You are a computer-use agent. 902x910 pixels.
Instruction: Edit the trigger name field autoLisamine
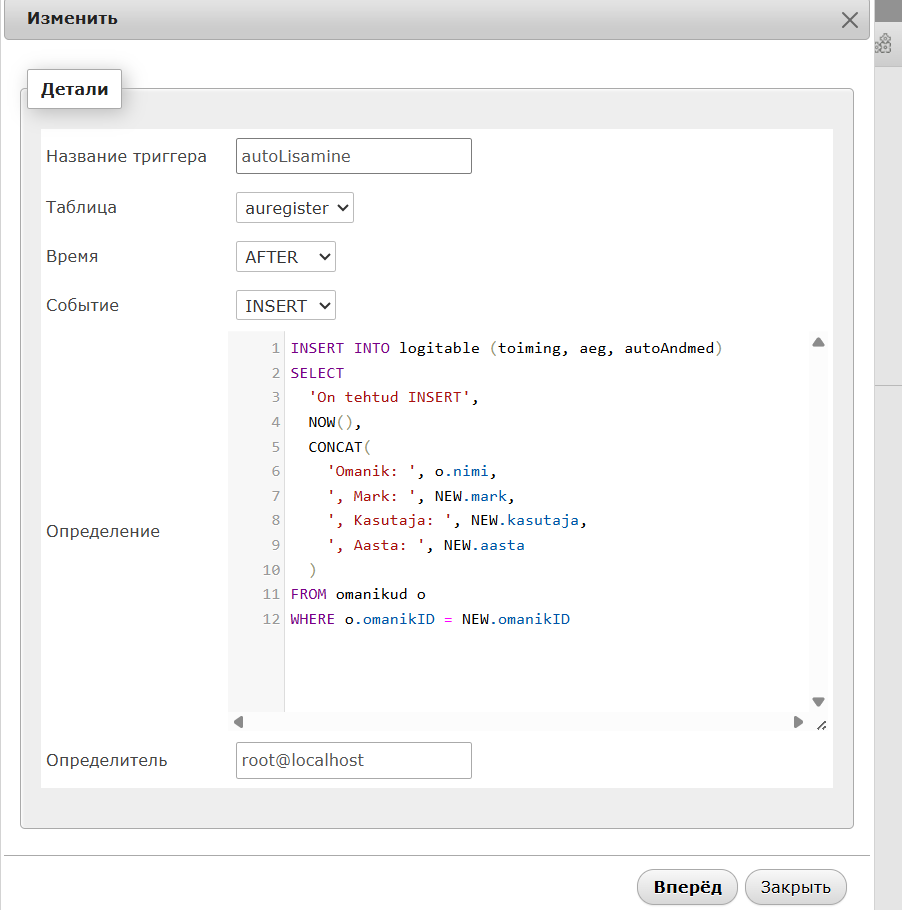pos(353,156)
